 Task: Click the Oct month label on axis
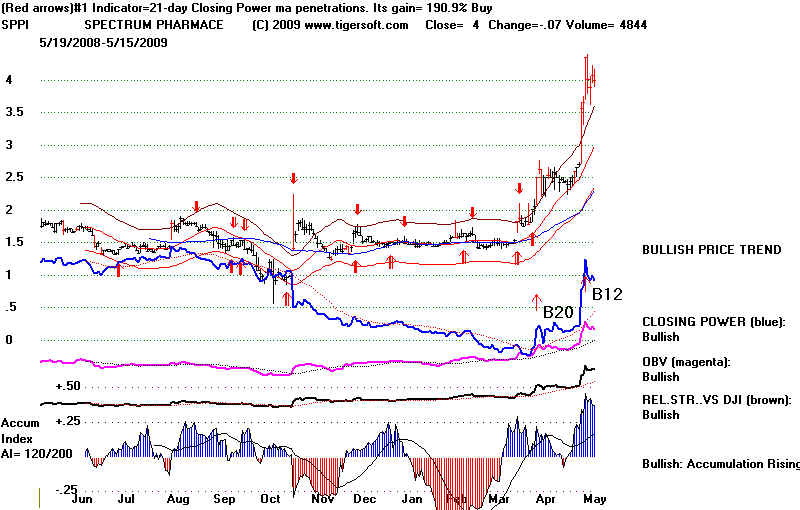[x=270, y=498]
